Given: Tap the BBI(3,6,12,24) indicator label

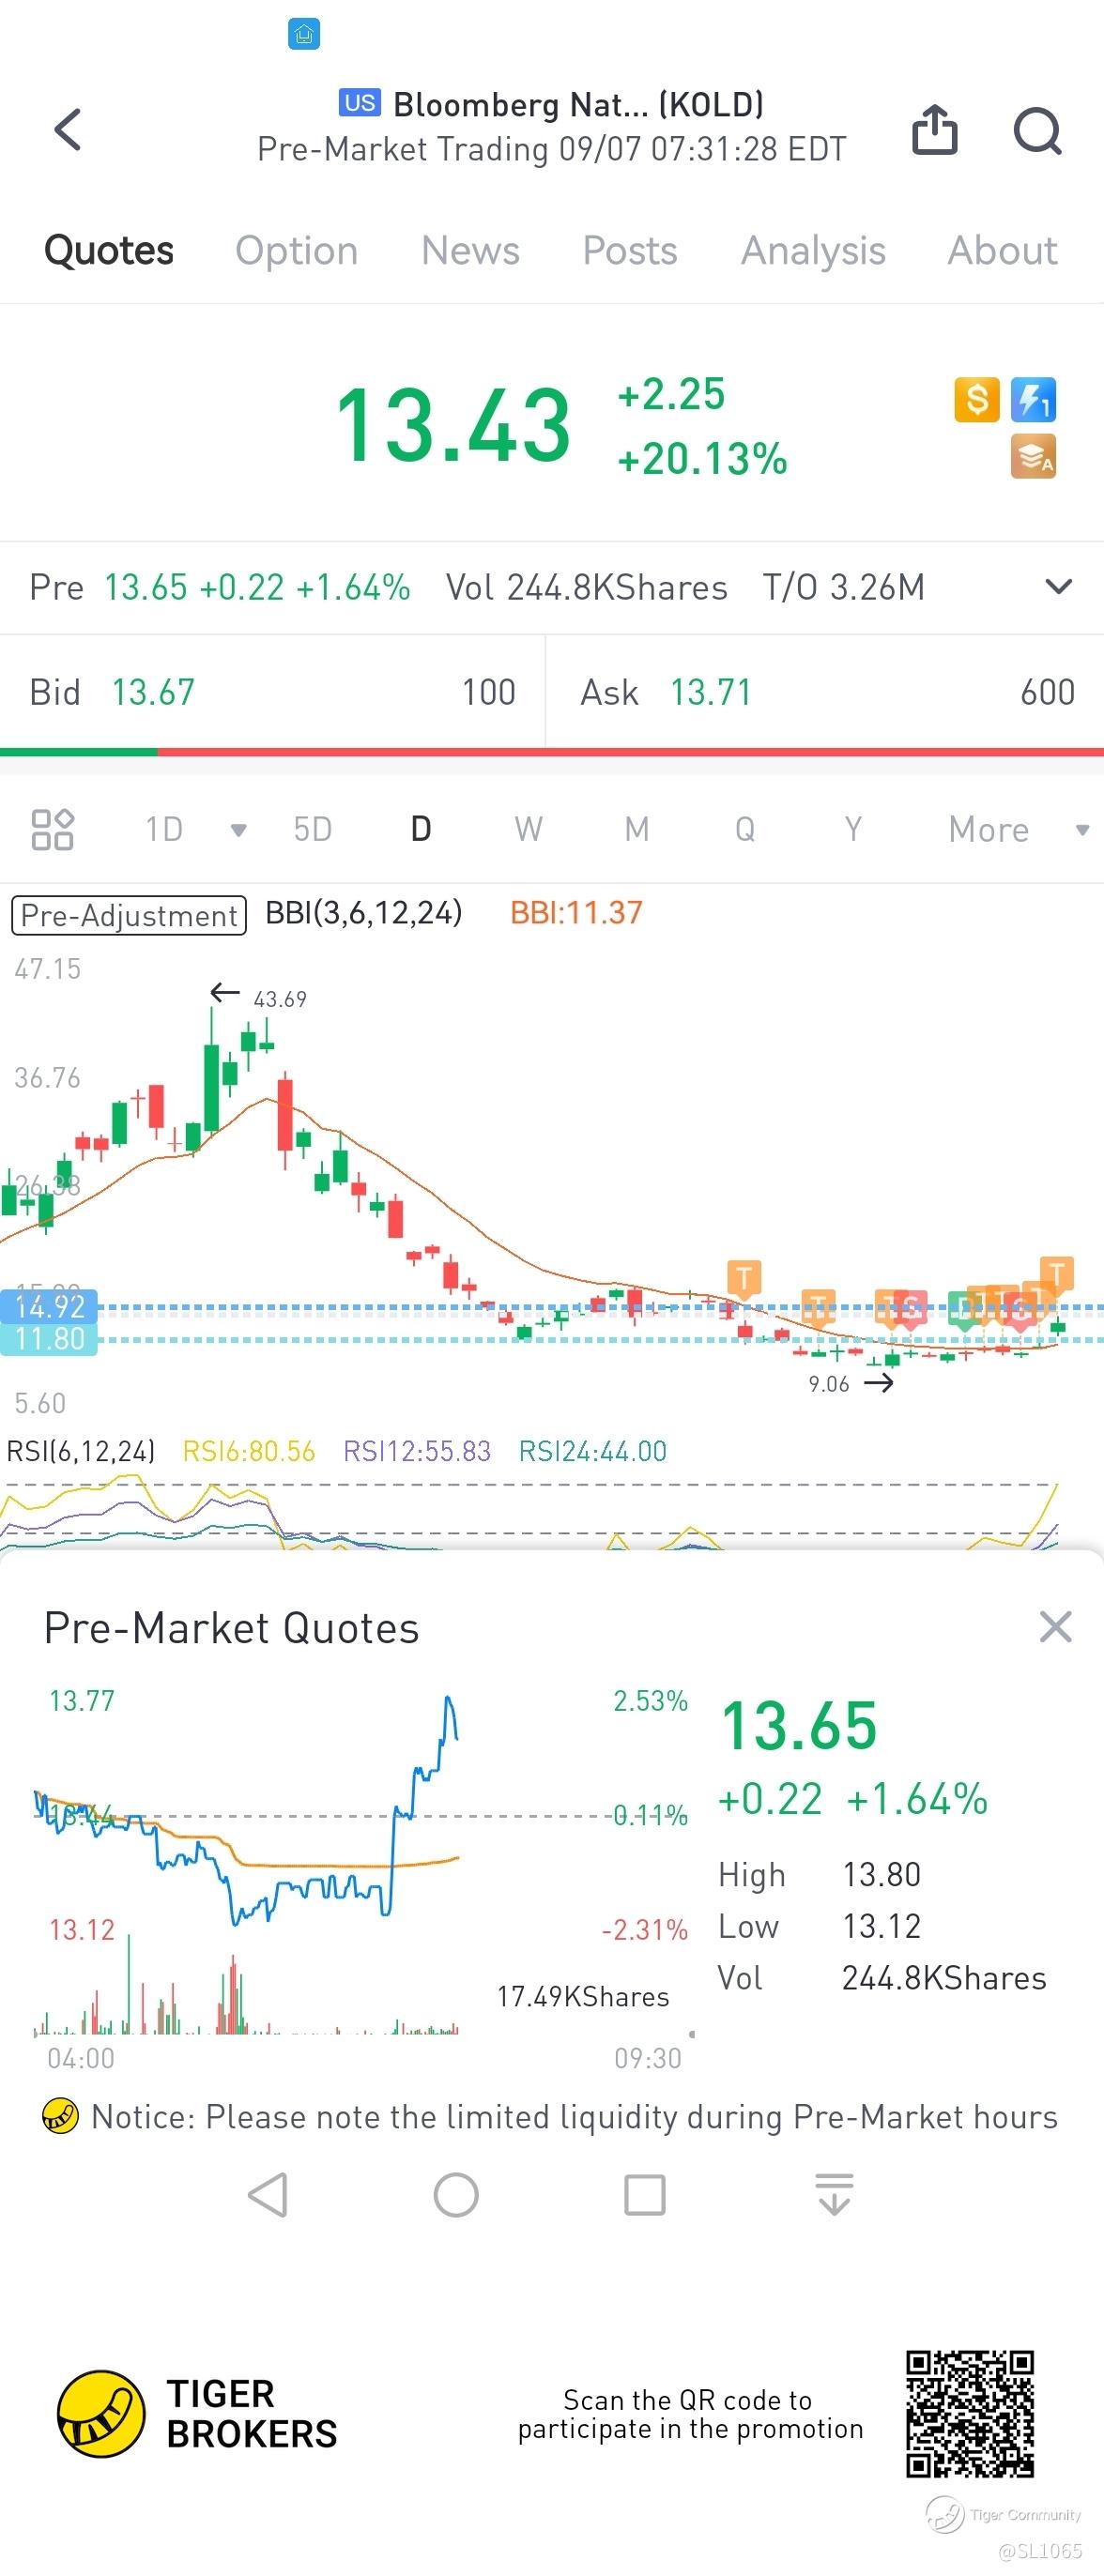Looking at the screenshot, I should pyautogui.click(x=364, y=912).
